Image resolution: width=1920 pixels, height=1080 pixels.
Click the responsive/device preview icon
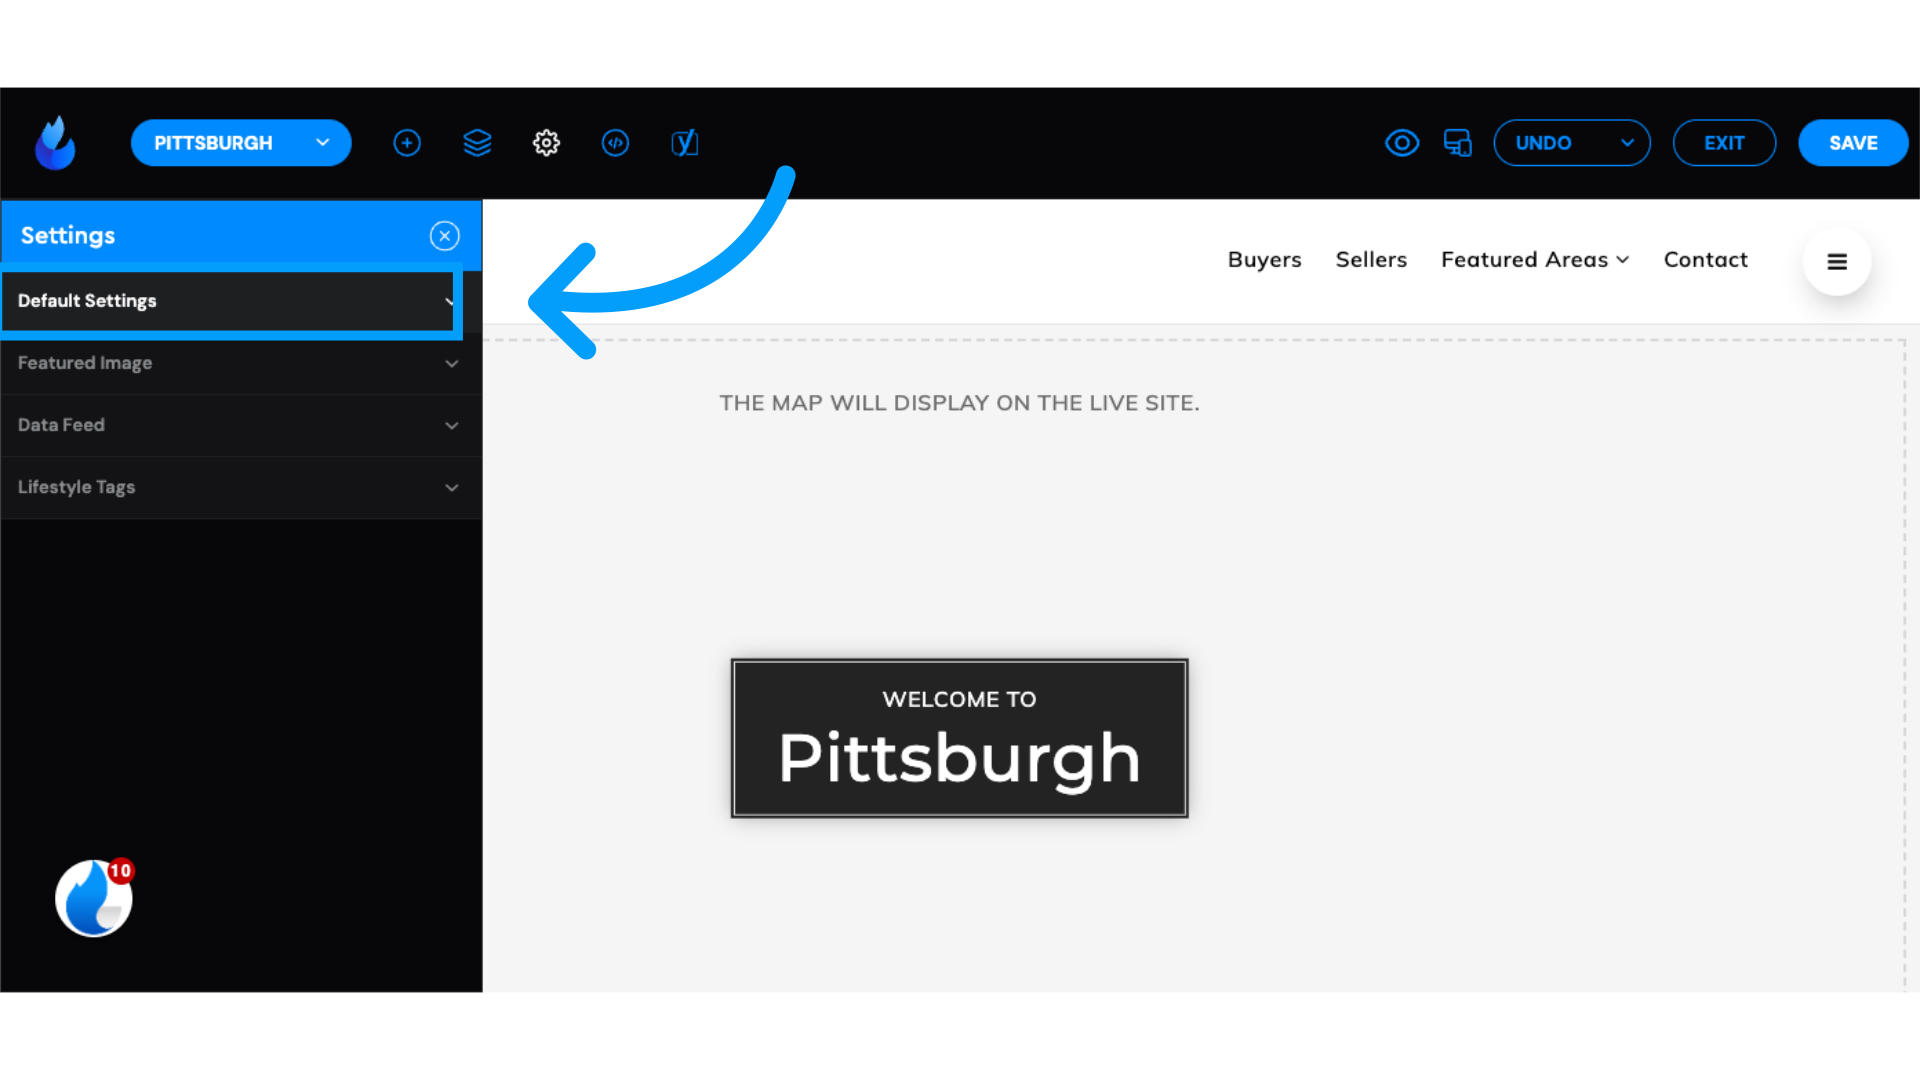click(x=1458, y=142)
